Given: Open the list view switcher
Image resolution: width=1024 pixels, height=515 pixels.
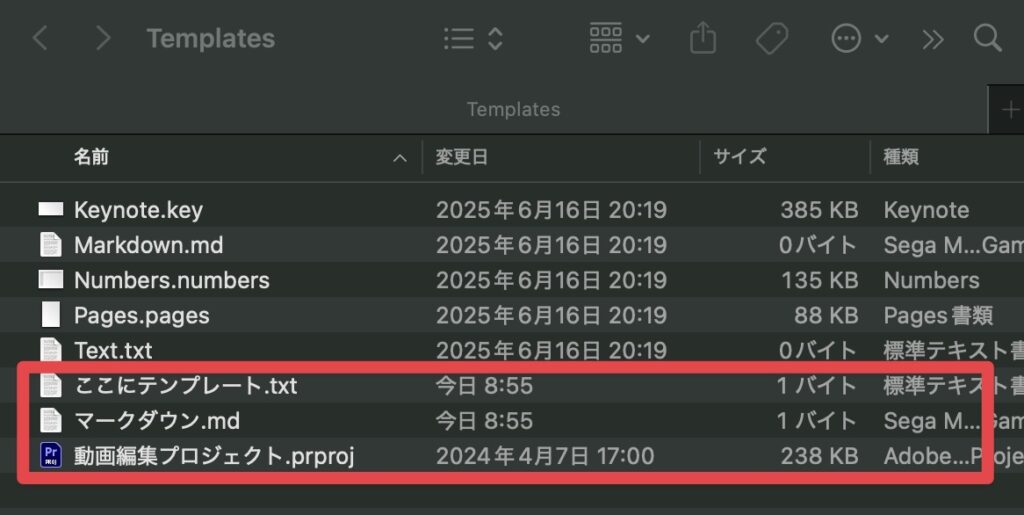Looking at the screenshot, I should pos(473,39).
